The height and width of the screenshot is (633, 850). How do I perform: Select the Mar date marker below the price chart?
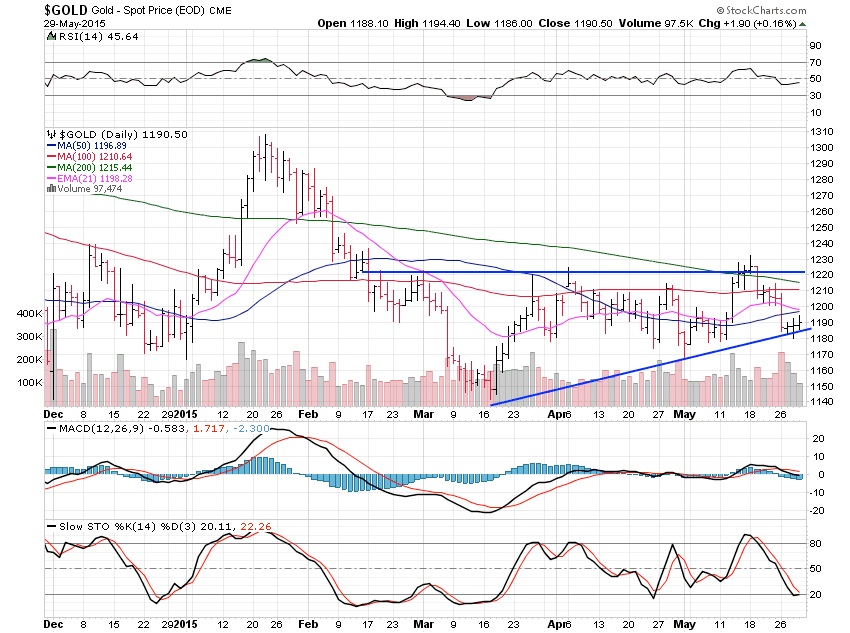423,414
